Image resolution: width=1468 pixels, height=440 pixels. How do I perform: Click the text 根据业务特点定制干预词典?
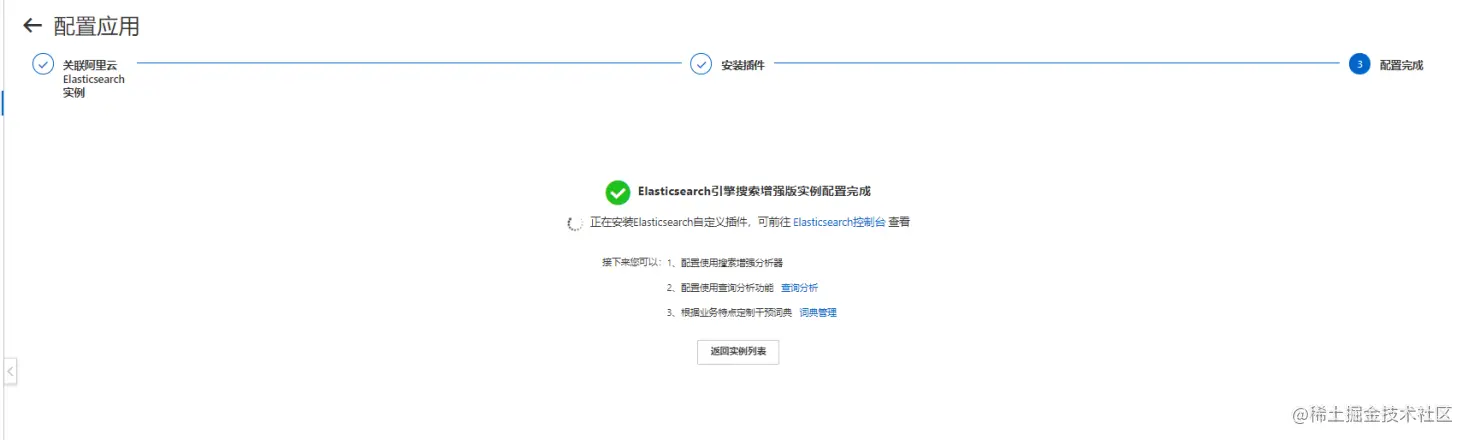pyautogui.click(x=736, y=313)
